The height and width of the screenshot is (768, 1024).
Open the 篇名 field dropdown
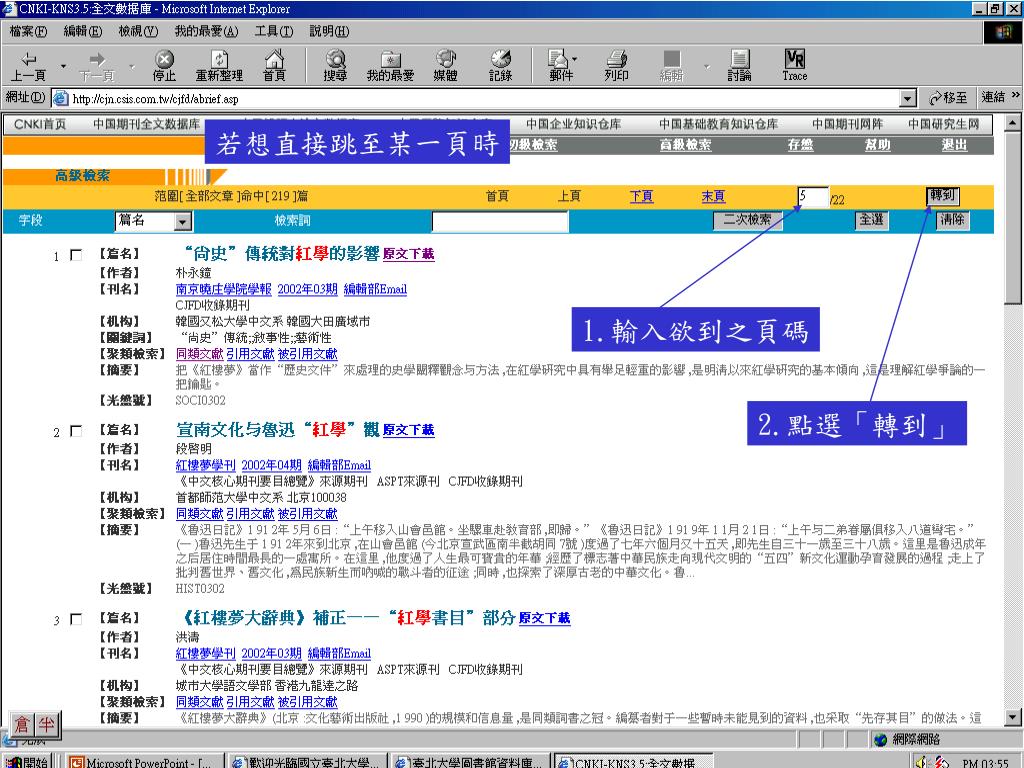pos(184,222)
